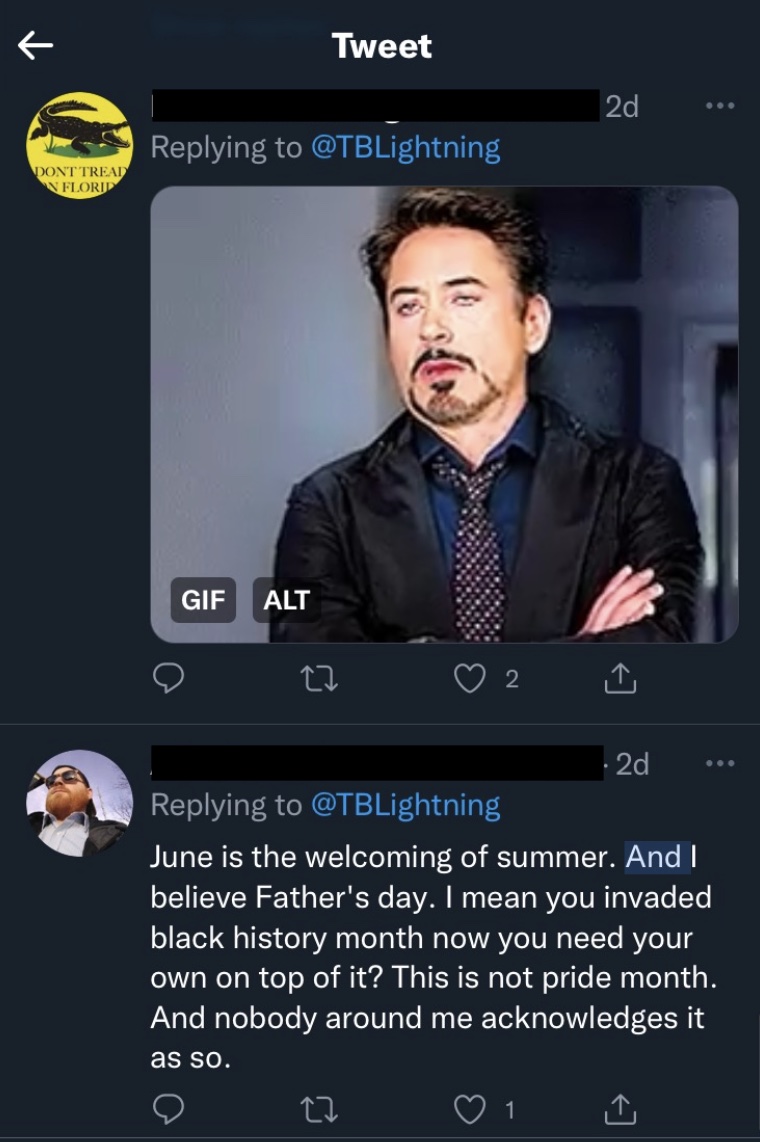
Task: Share the GIF tweet
Action: pos(620,680)
